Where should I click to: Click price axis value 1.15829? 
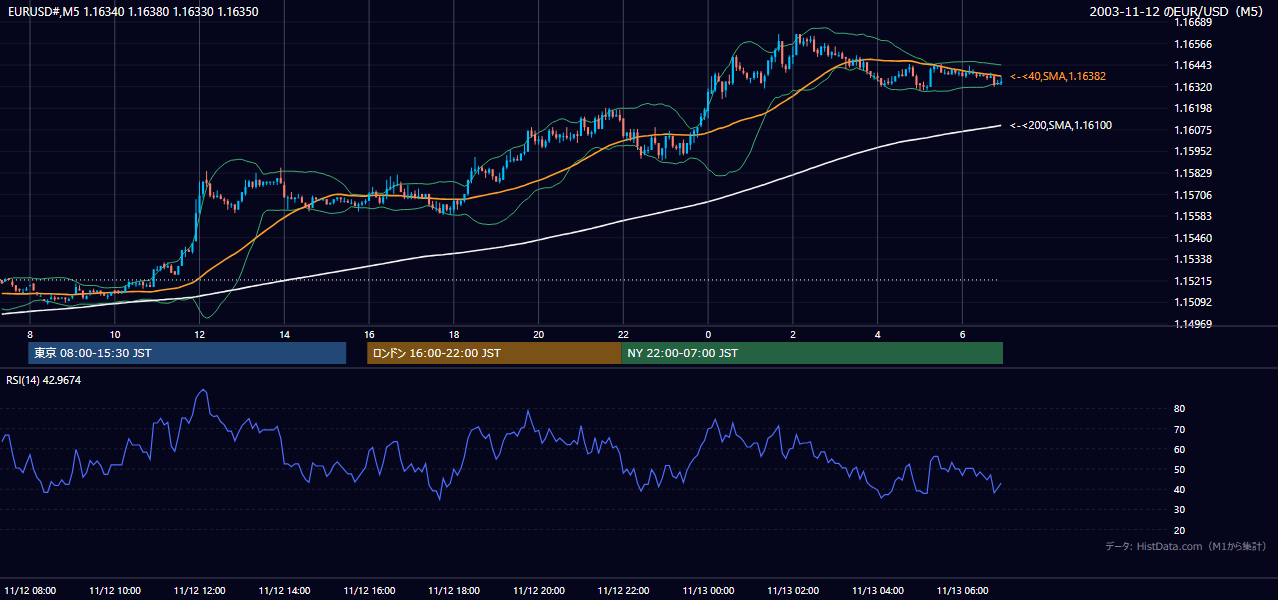pyautogui.click(x=1193, y=173)
